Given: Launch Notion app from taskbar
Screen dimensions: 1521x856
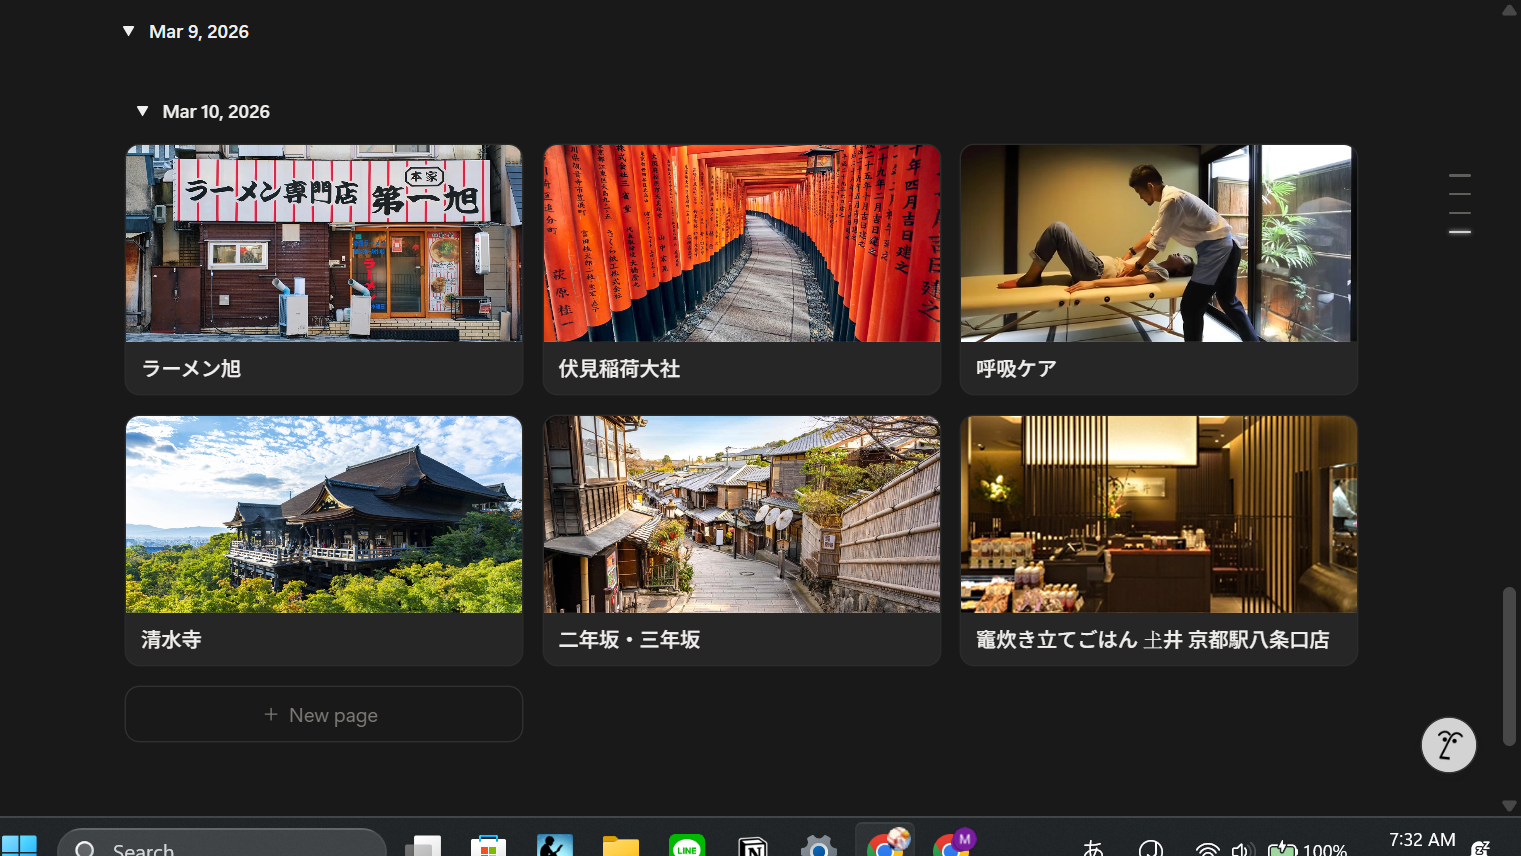Looking at the screenshot, I should (752, 846).
